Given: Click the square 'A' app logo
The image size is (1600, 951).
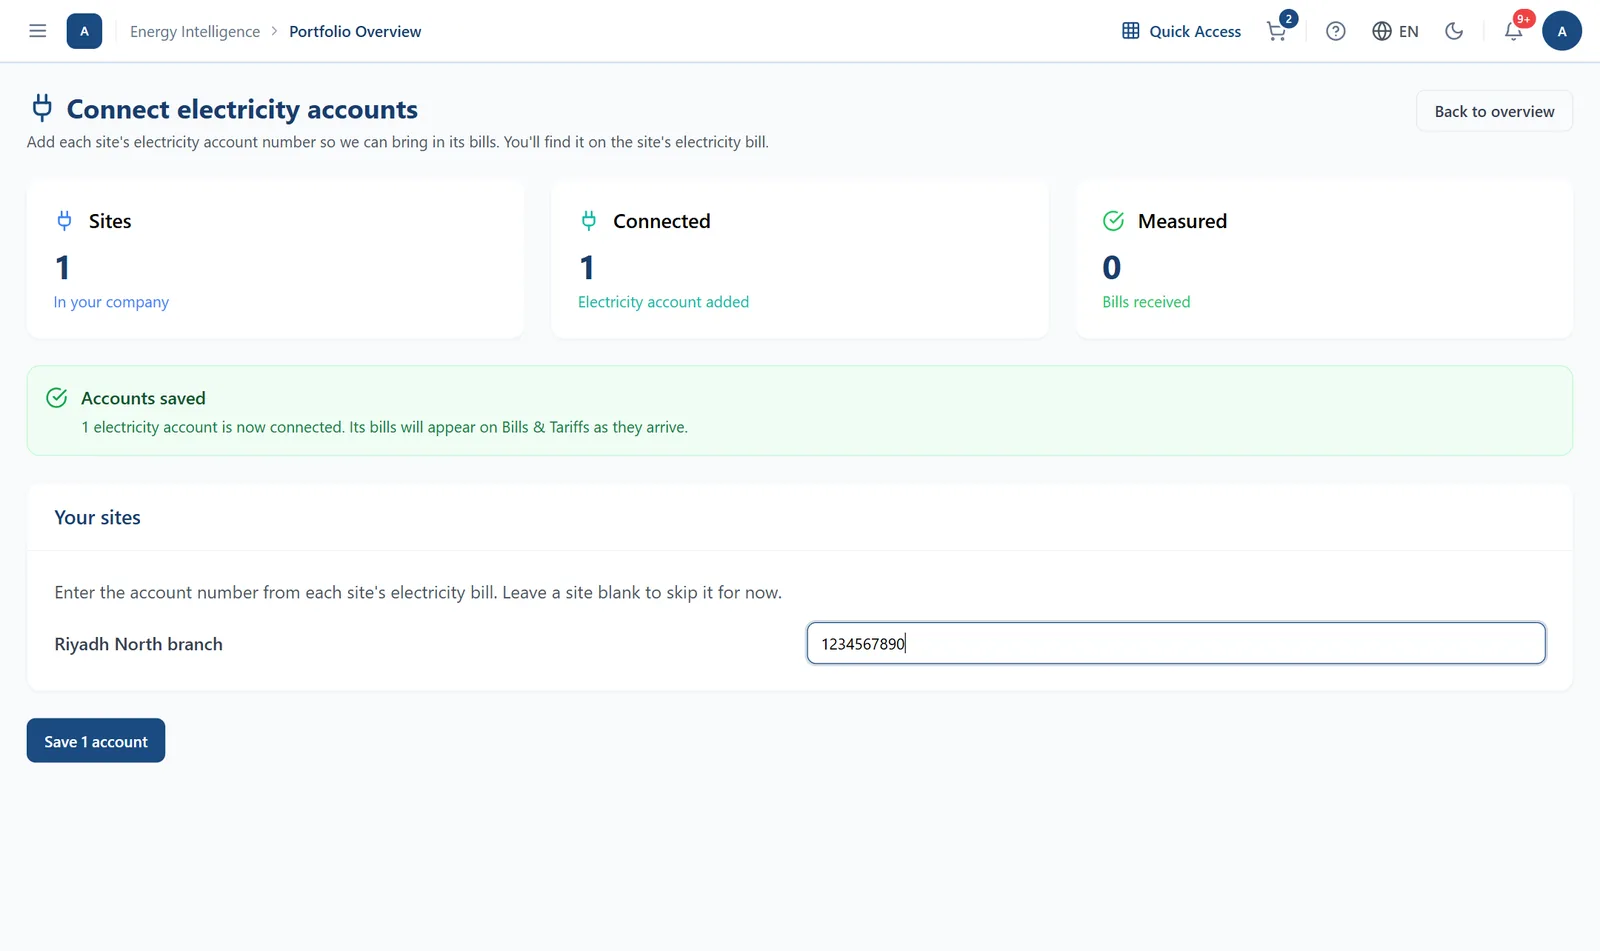Looking at the screenshot, I should (x=84, y=31).
